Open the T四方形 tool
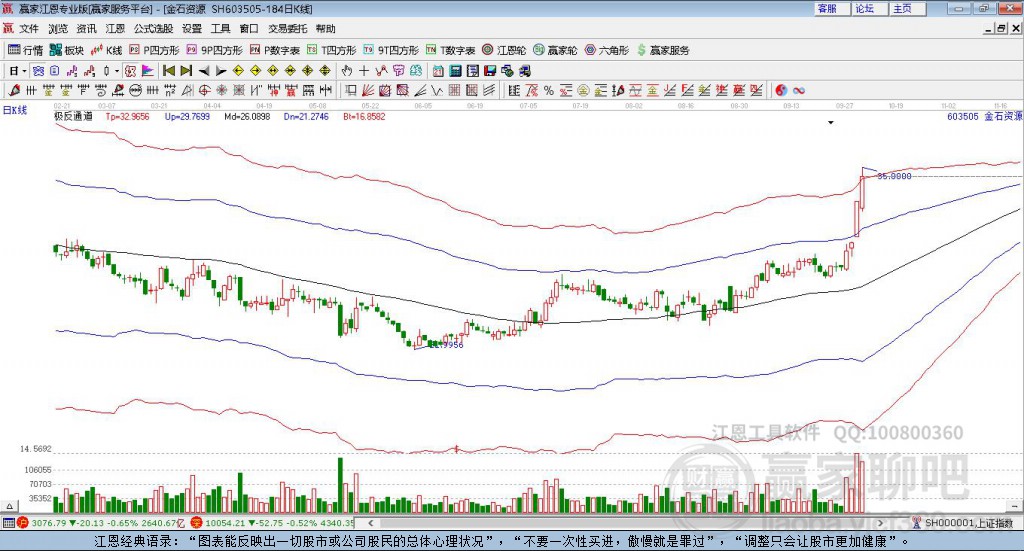1024x551 pixels. 332,50
